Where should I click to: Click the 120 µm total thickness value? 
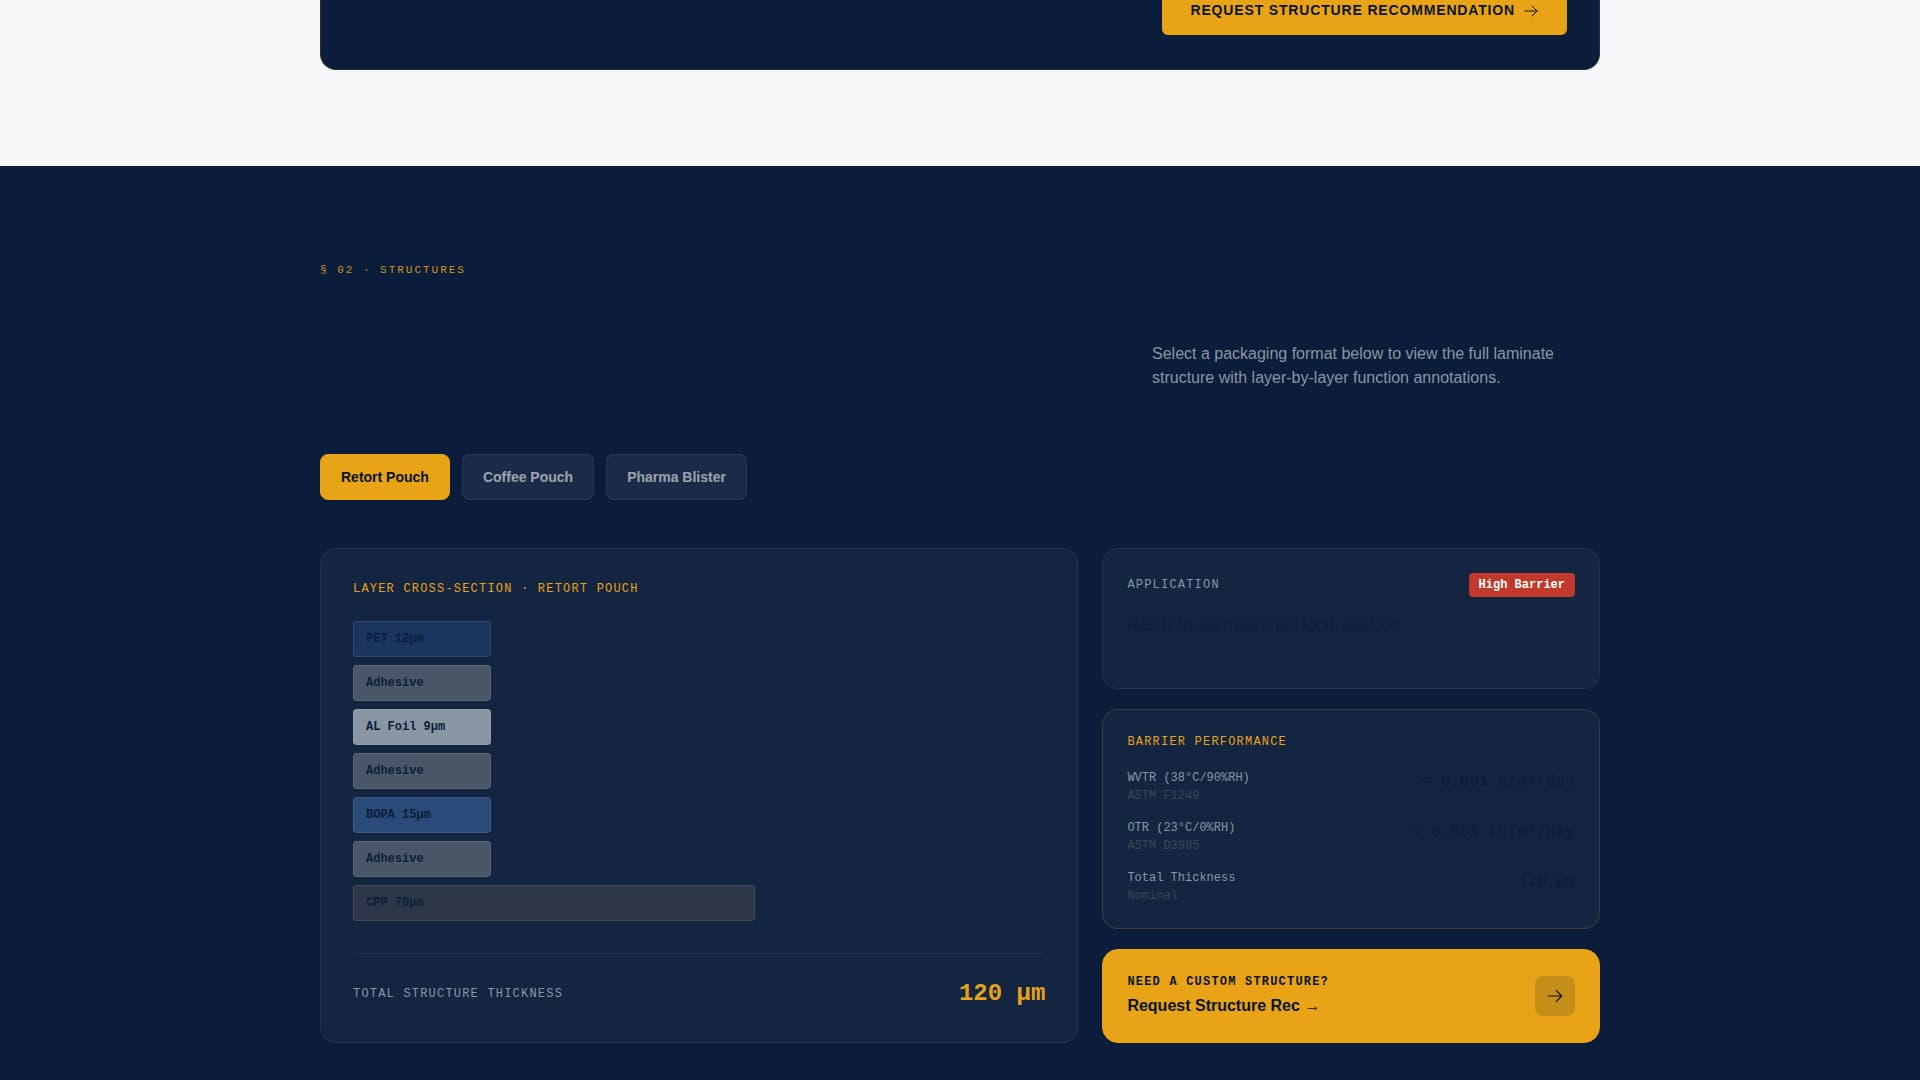coord(1001,993)
